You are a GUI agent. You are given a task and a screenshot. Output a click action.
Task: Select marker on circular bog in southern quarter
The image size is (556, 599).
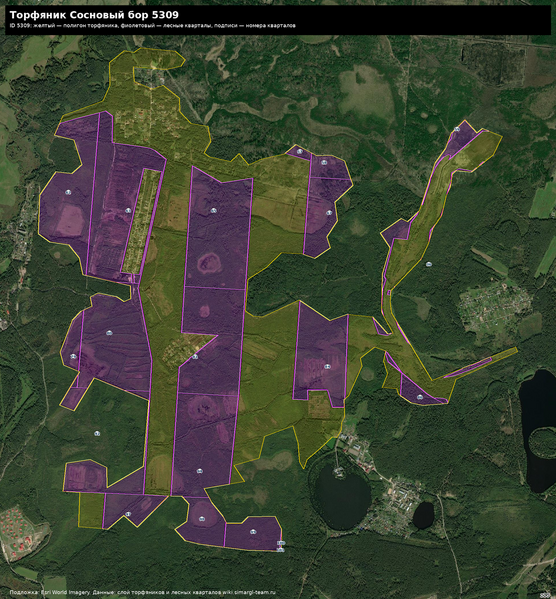[x=202, y=519]
